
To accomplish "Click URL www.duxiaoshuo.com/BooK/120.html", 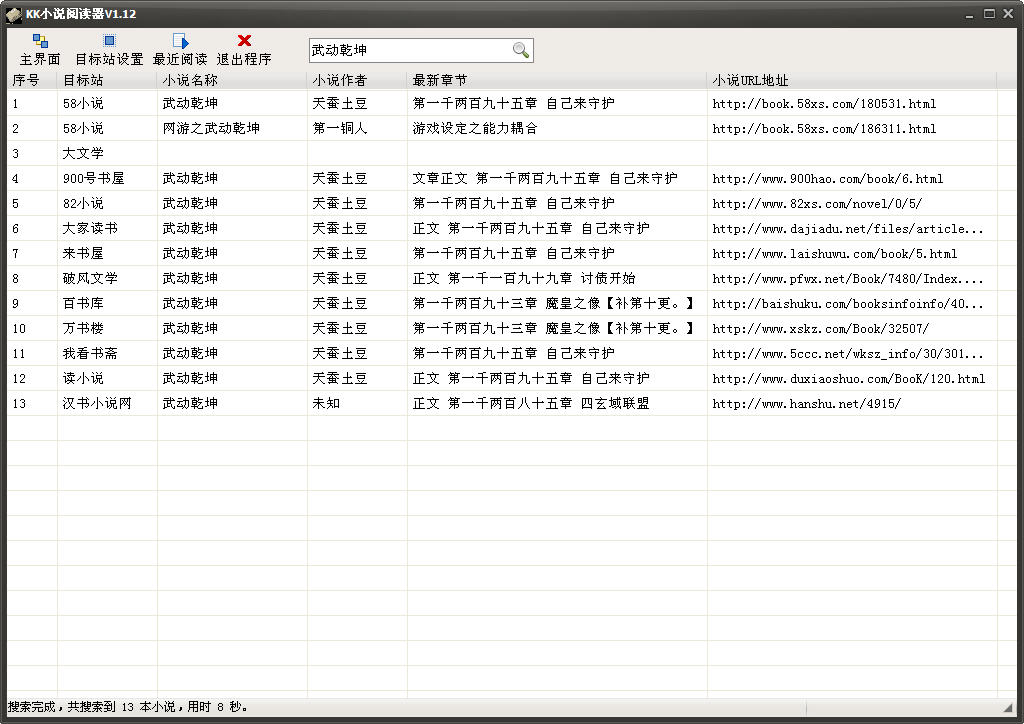I will [849, 379].
